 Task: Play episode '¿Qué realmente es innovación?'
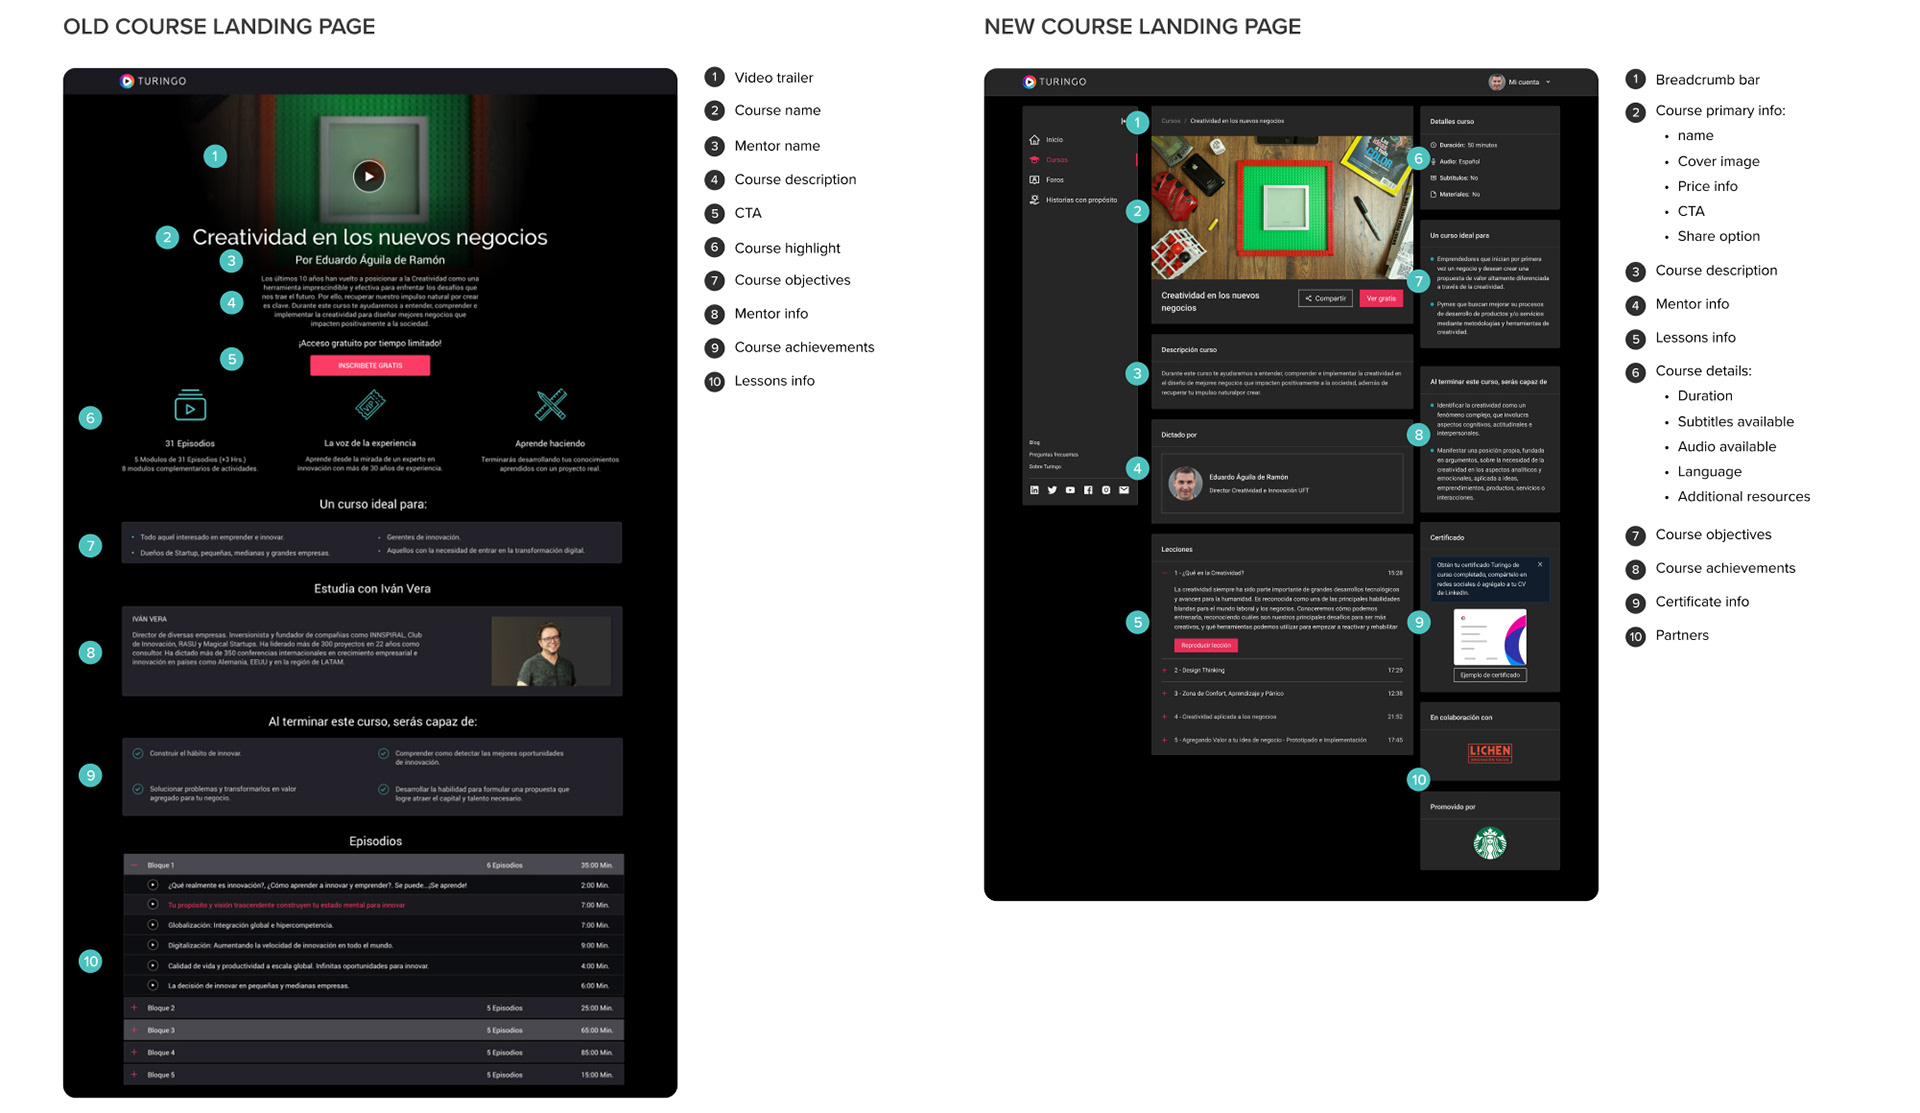click(153, 885)
